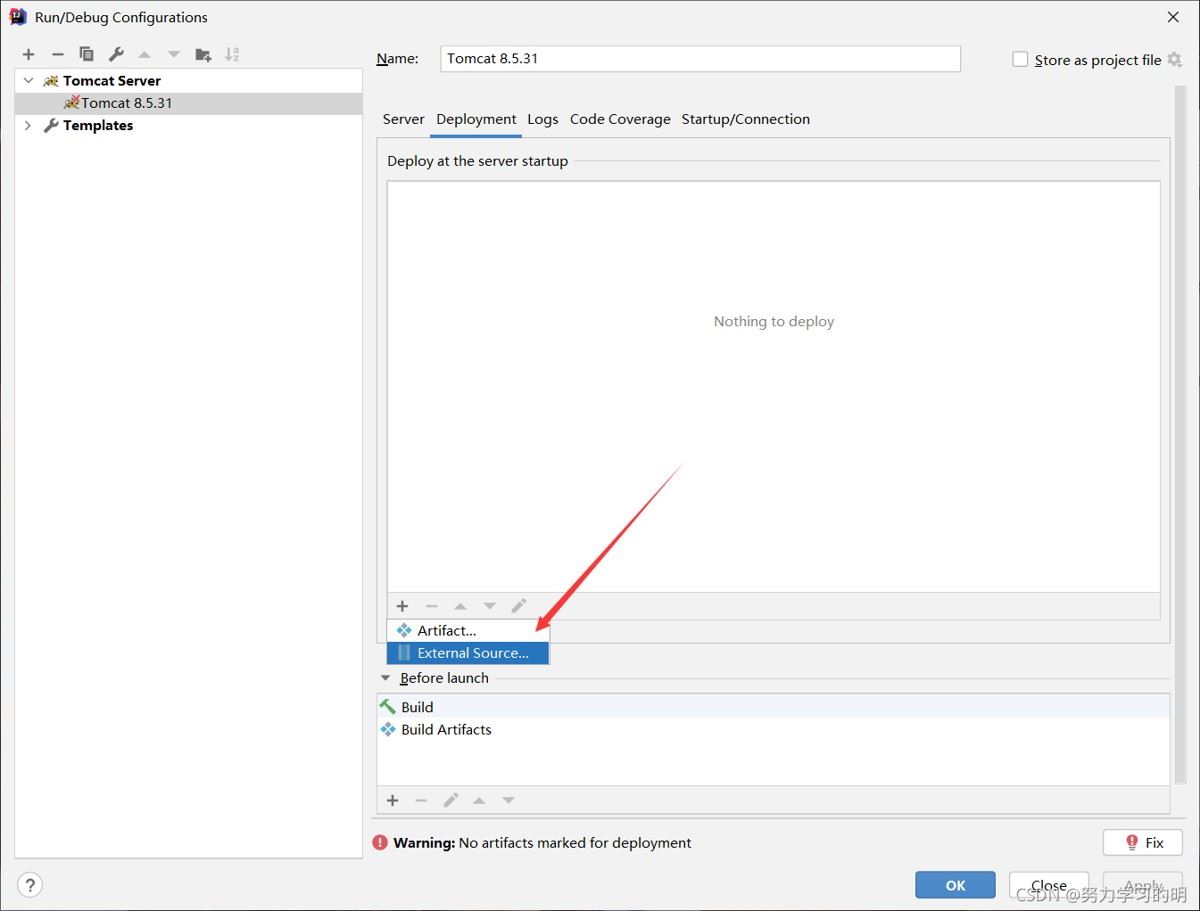The height and width of the screenshot is (911, 1200).
Task: Select the Tomcat Server group row
Action: coord(188,81)
